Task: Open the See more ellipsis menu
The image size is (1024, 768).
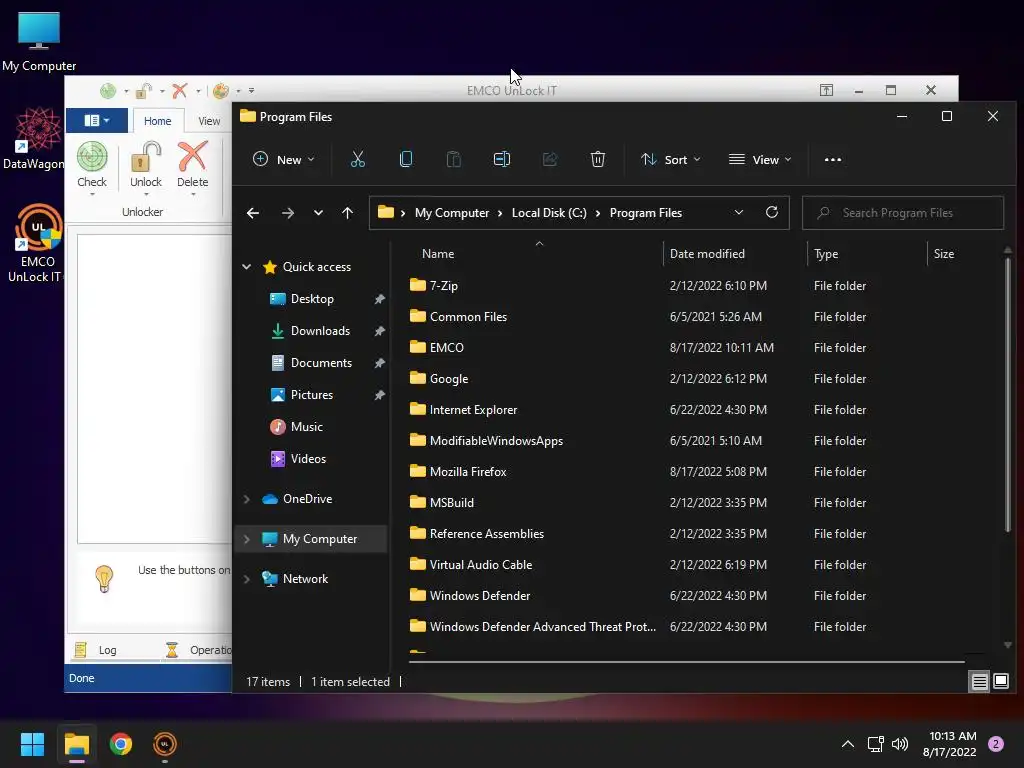Action: tap(833, 159)
